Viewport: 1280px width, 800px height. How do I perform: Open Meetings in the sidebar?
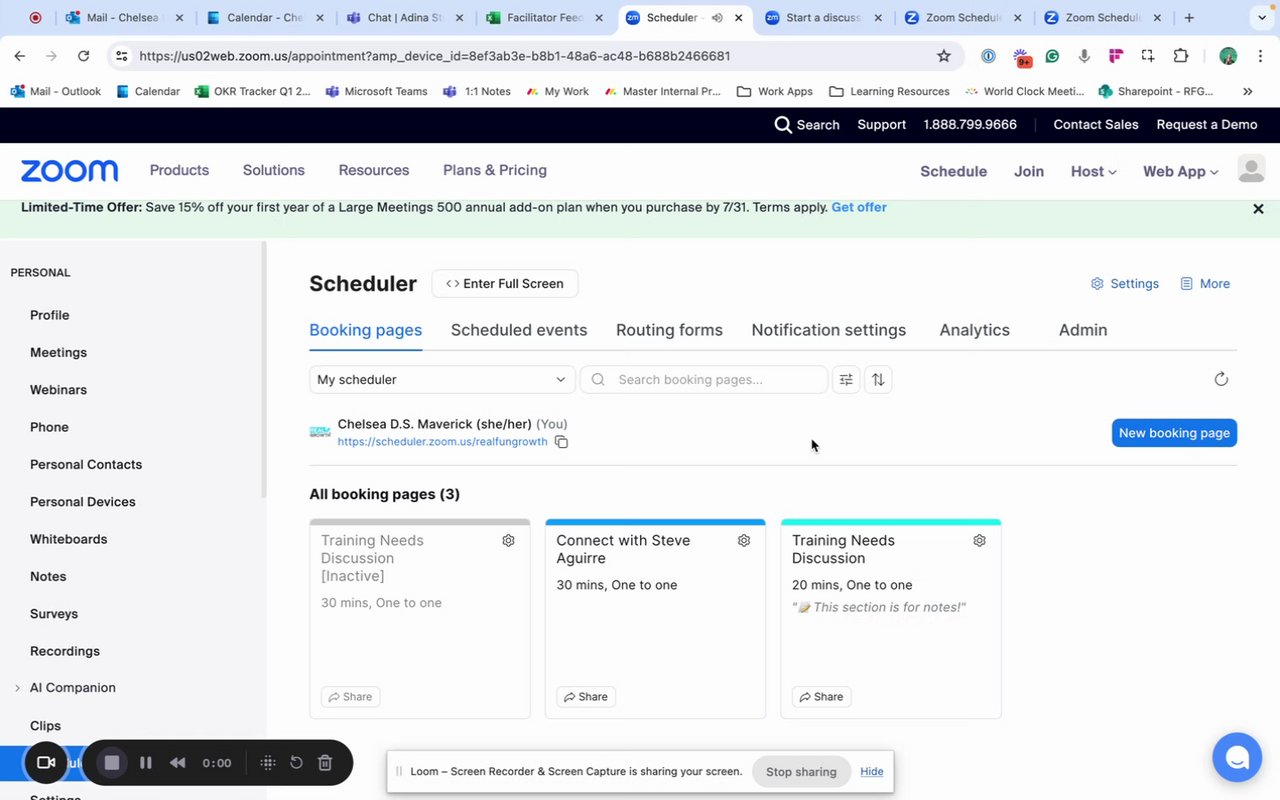coord(58,352)
